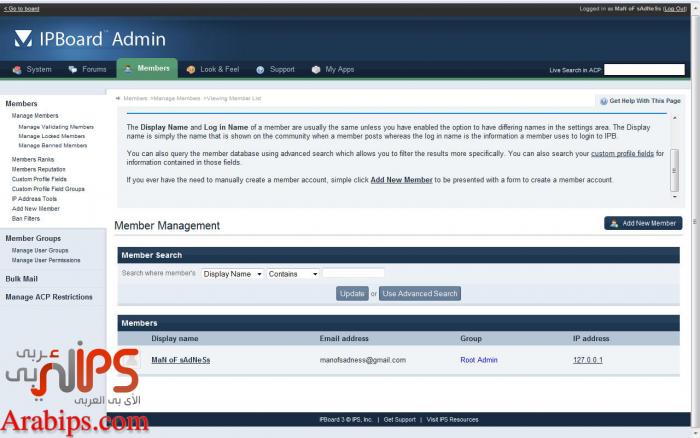Click the Support tab help icon
Screen dimensions: 700x438
point(260,70)
